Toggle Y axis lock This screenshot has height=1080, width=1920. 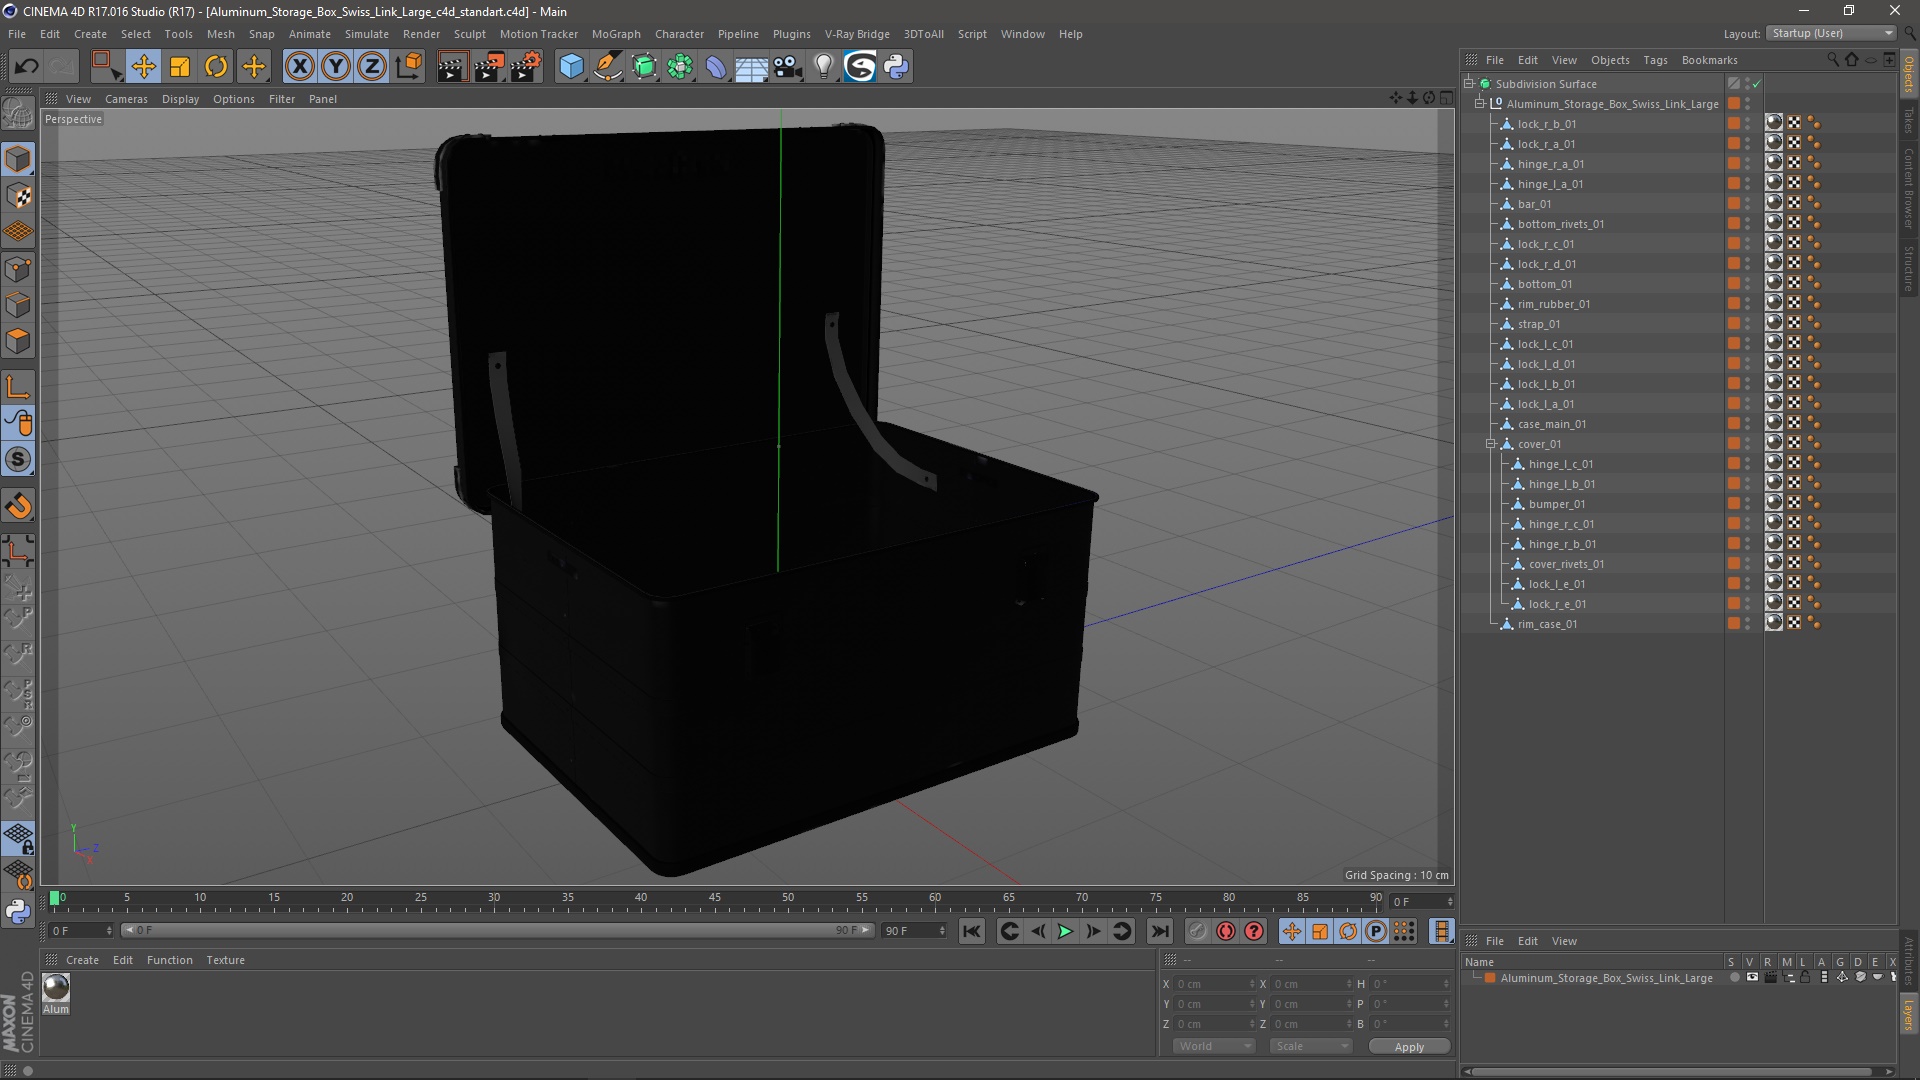pyautogui.click(x=336, y=67)
